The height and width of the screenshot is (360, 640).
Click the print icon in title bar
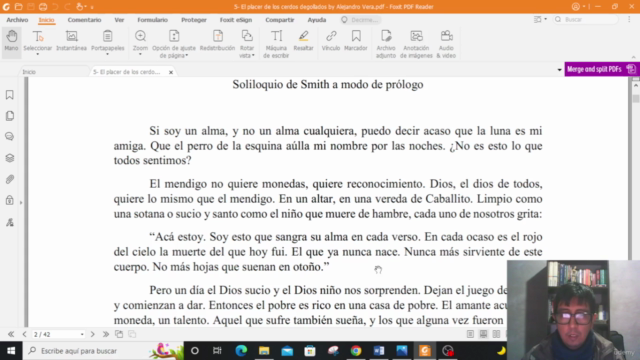pos(43,7)
